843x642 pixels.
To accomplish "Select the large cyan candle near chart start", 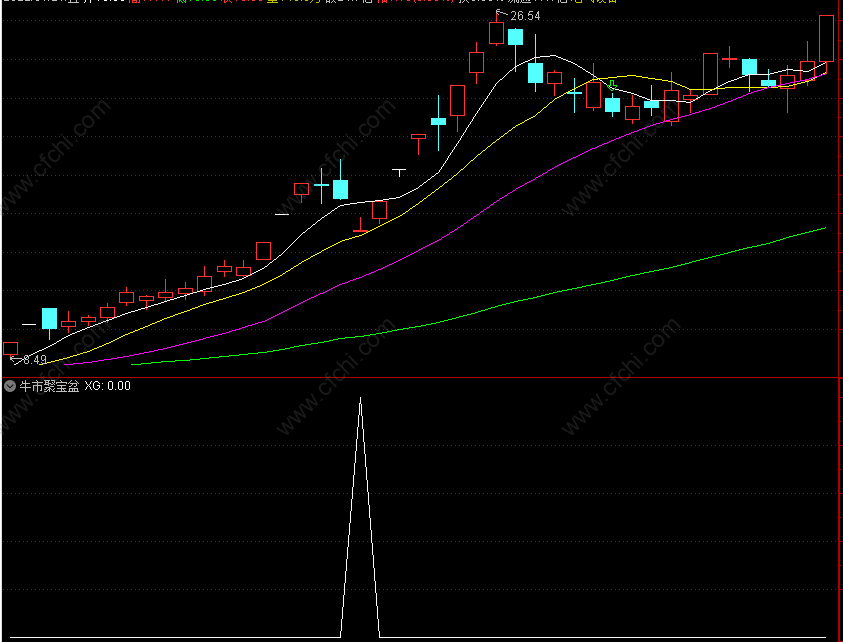I will click(x=49, y=318).
